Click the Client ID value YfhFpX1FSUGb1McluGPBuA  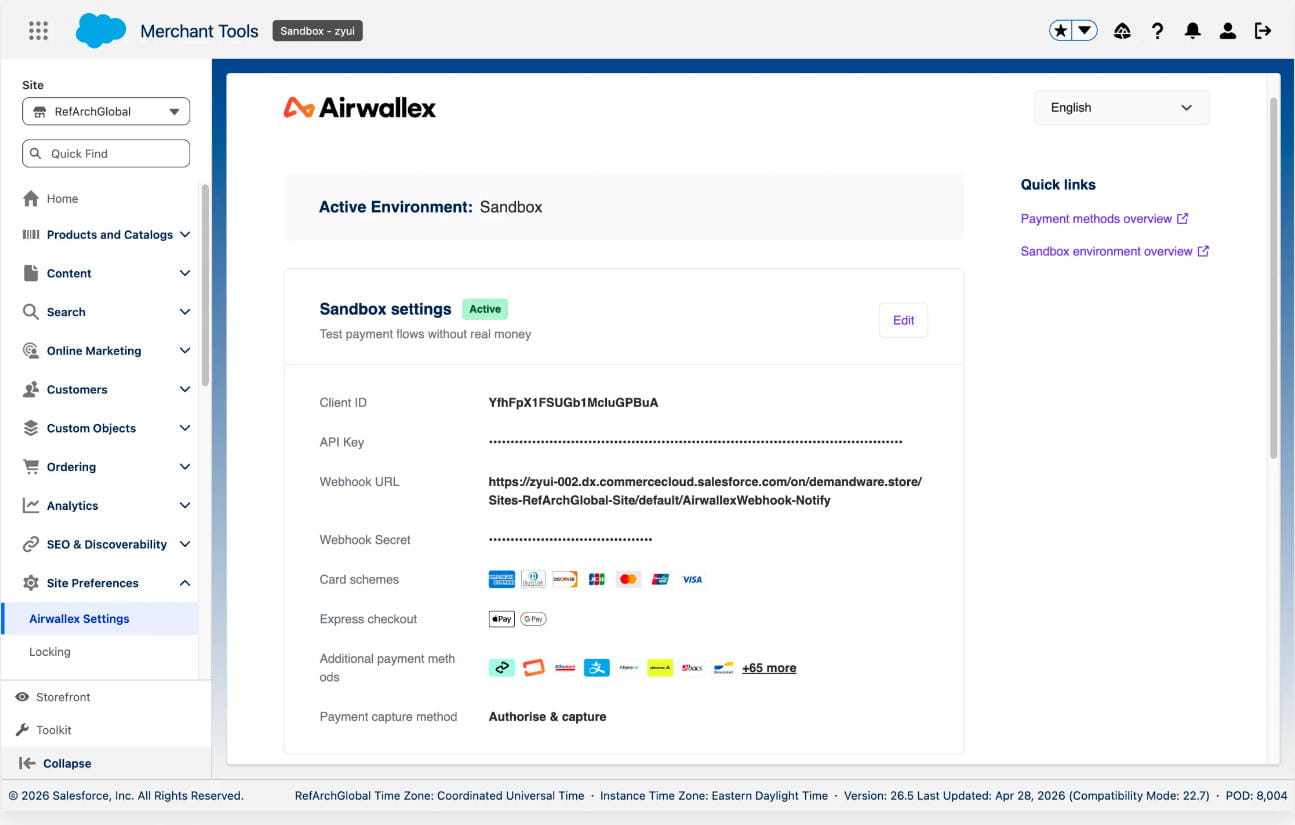(573, 403)
